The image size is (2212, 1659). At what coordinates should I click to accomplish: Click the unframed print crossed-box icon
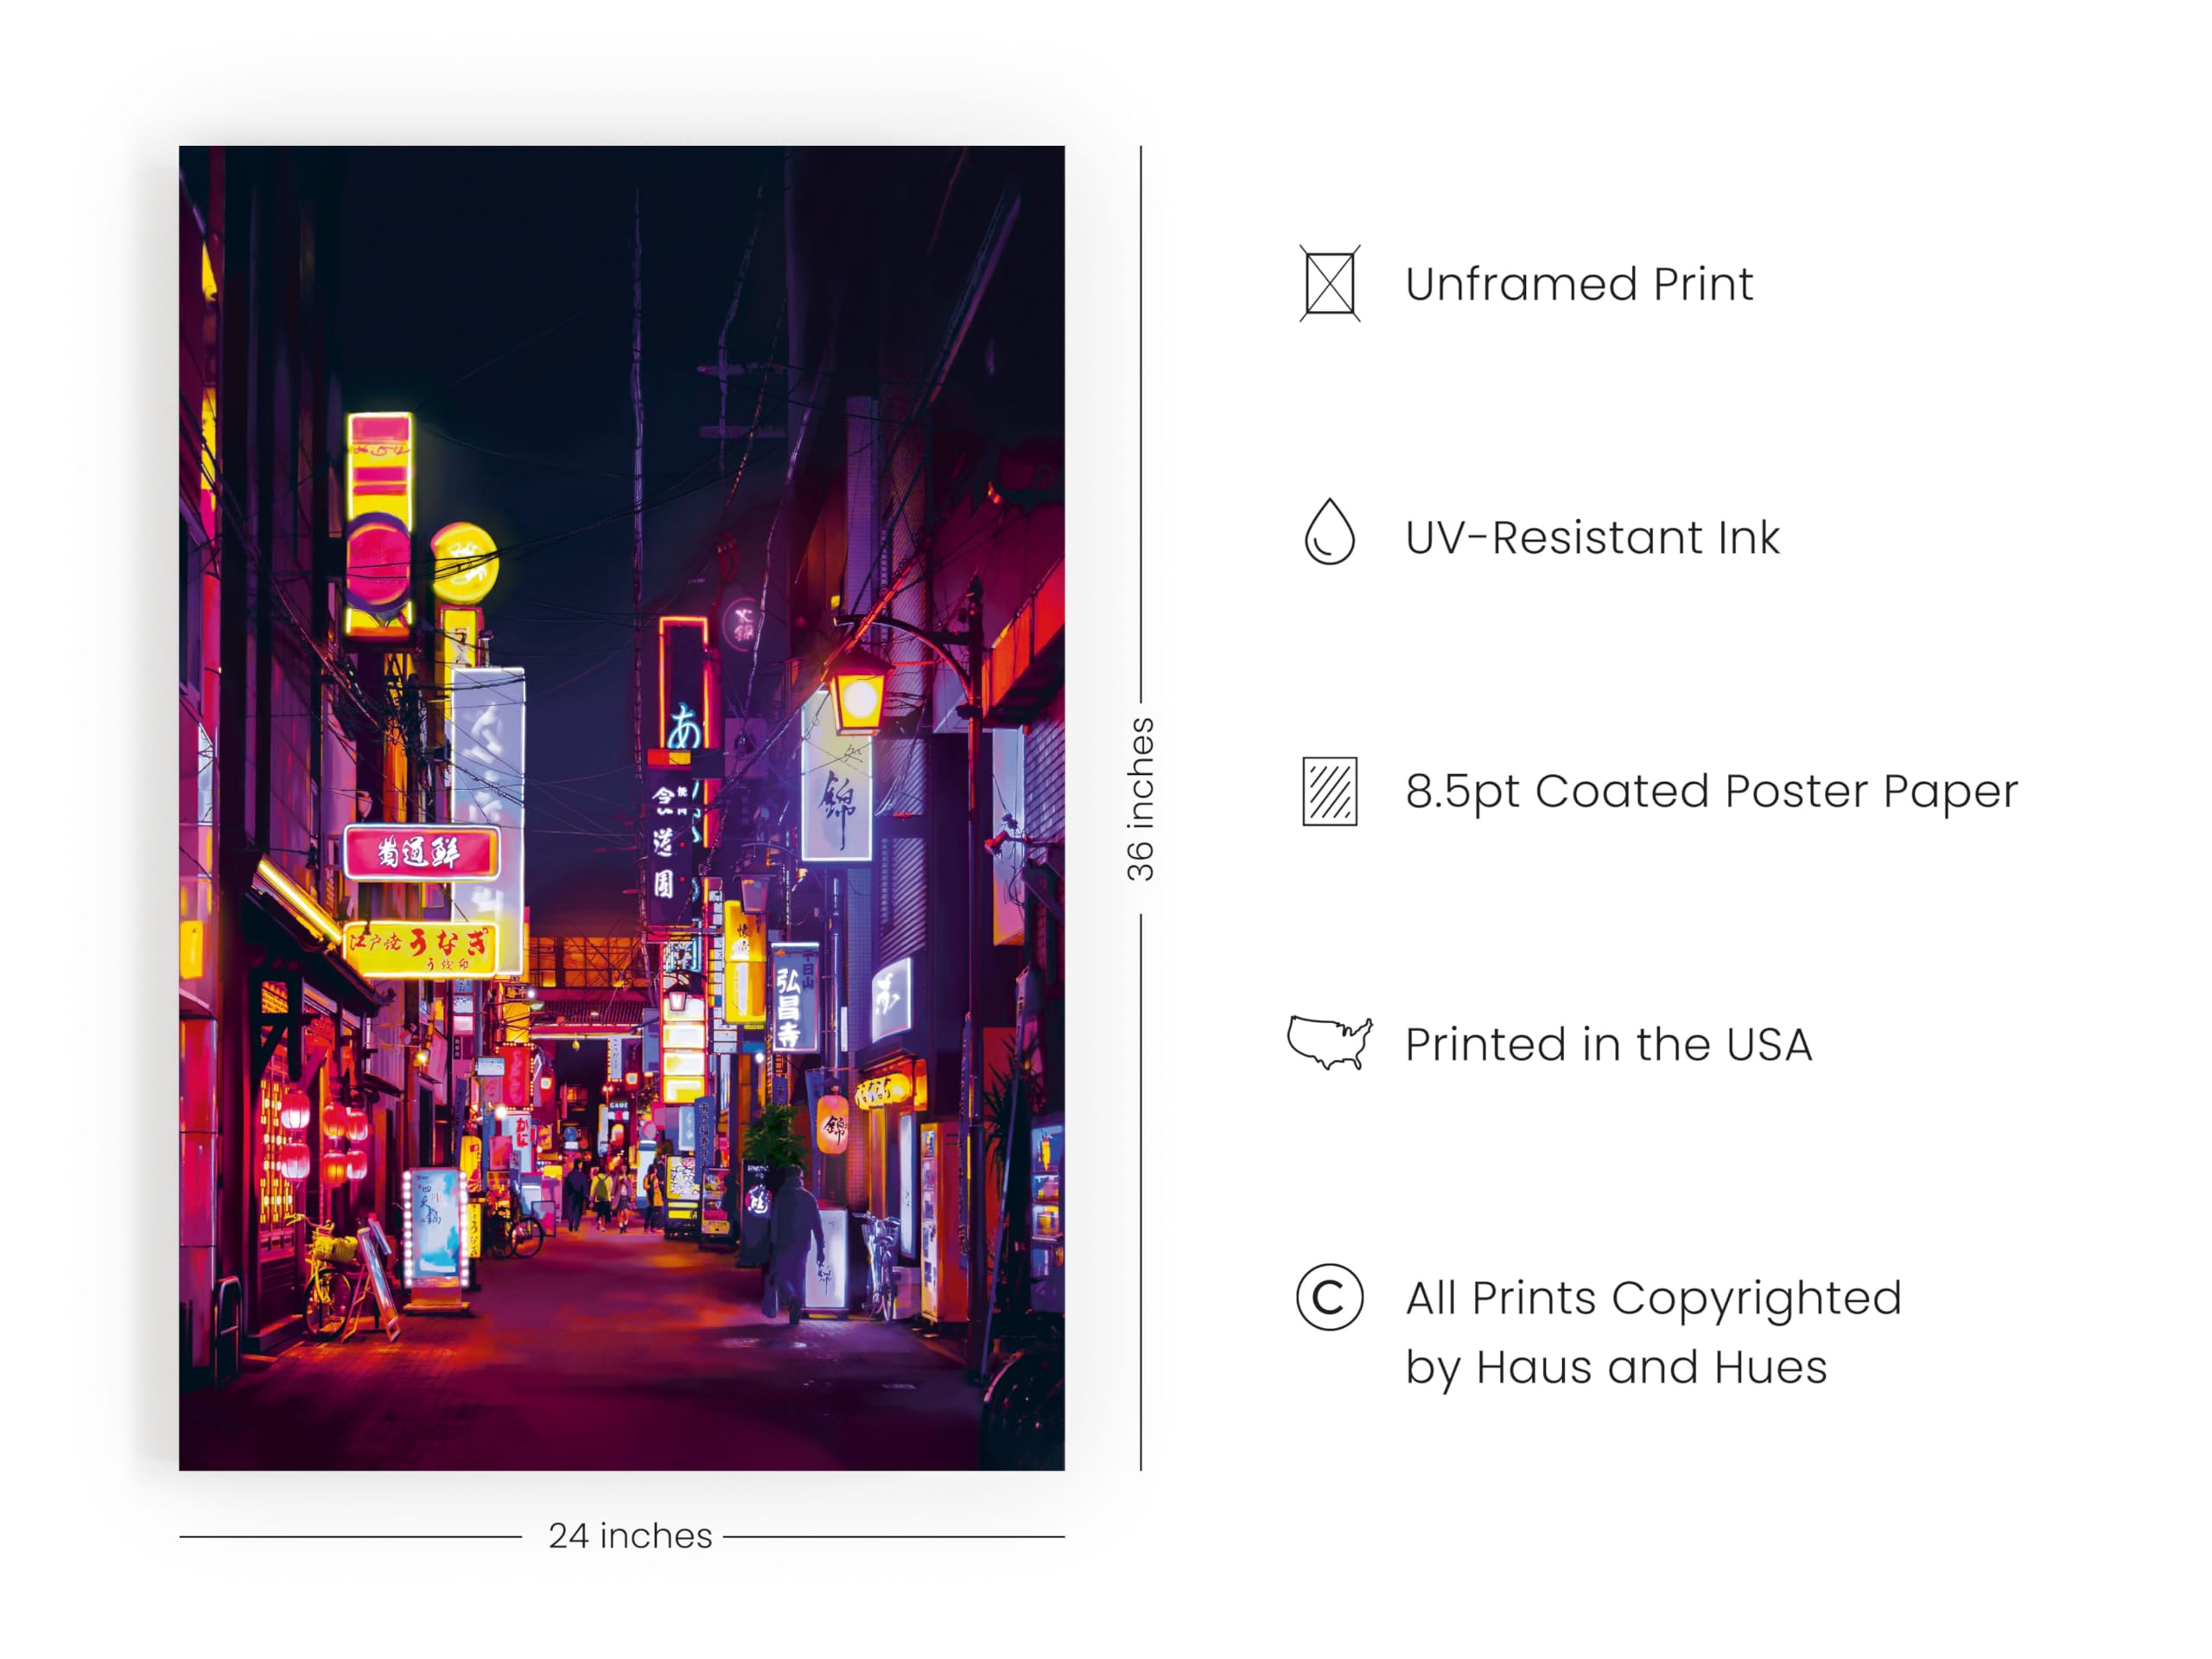(1329, 284)
